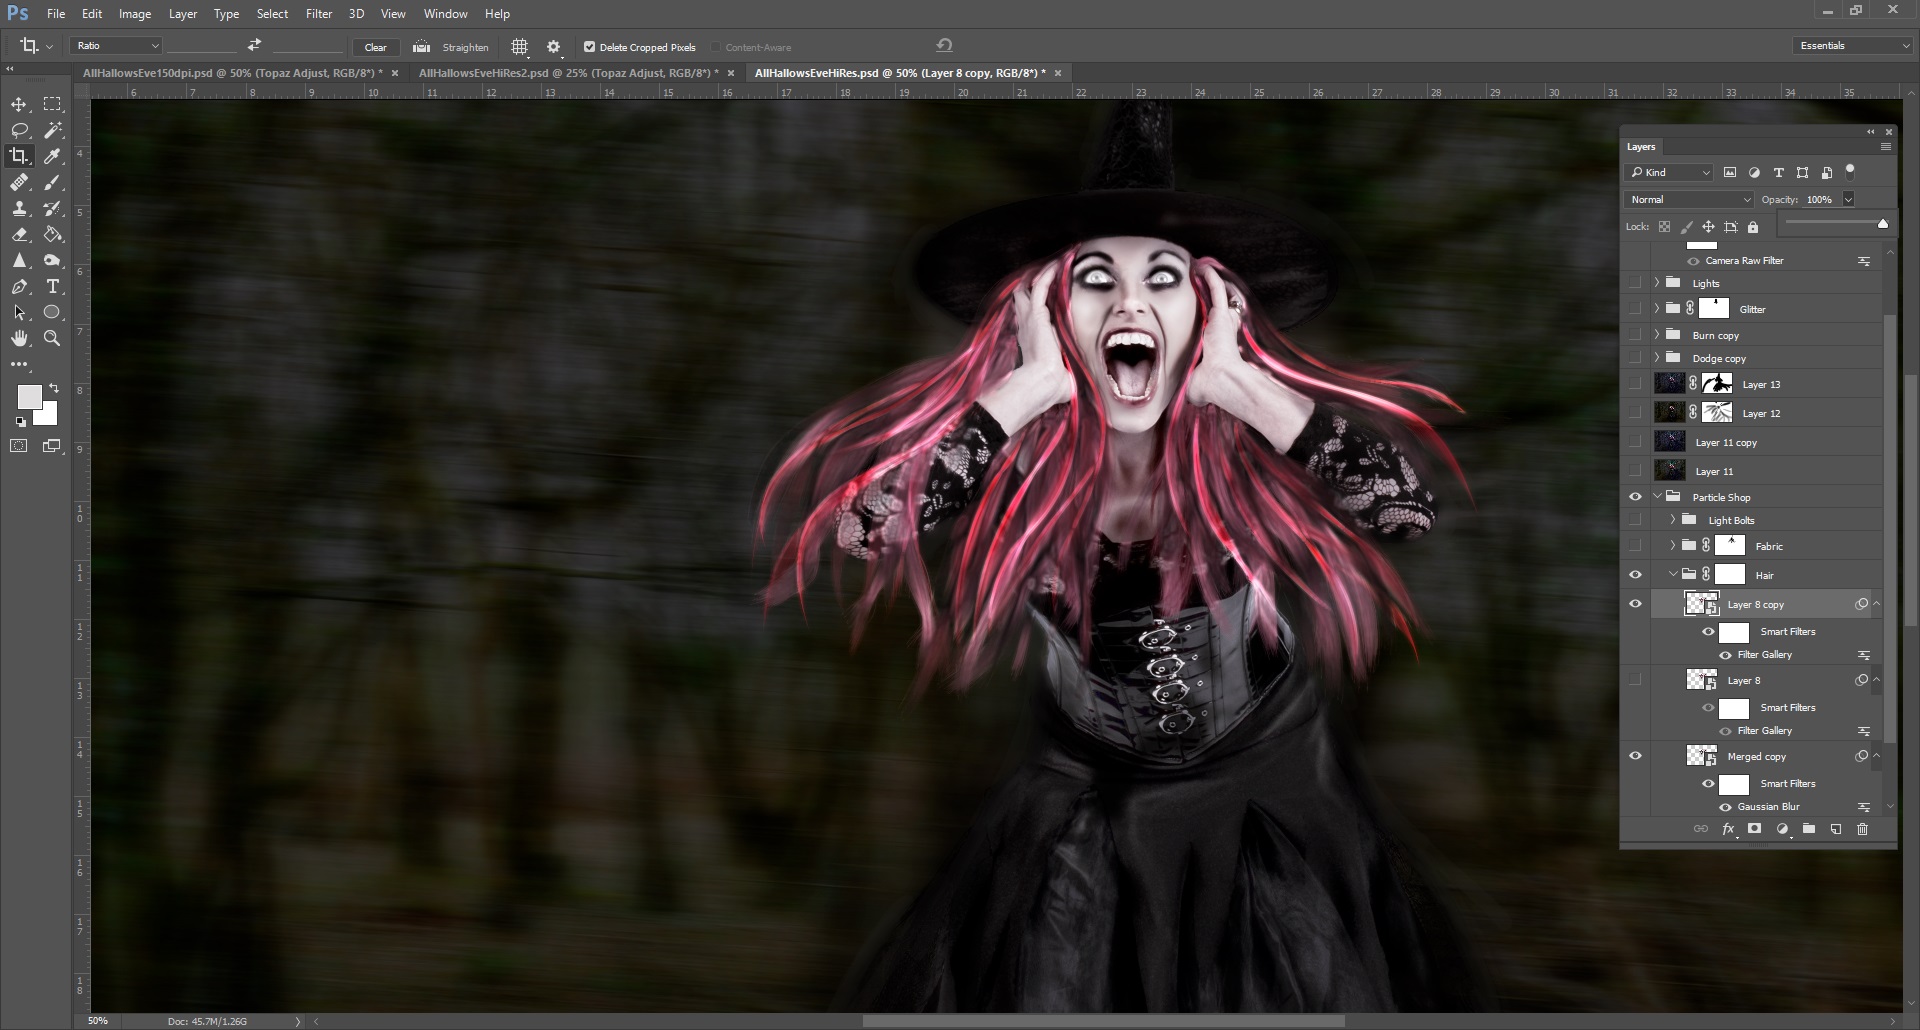The image size is (1920, 1030).
Task: Open the Essentials workspace dropdown
Action: click(x=1851, y=45)
